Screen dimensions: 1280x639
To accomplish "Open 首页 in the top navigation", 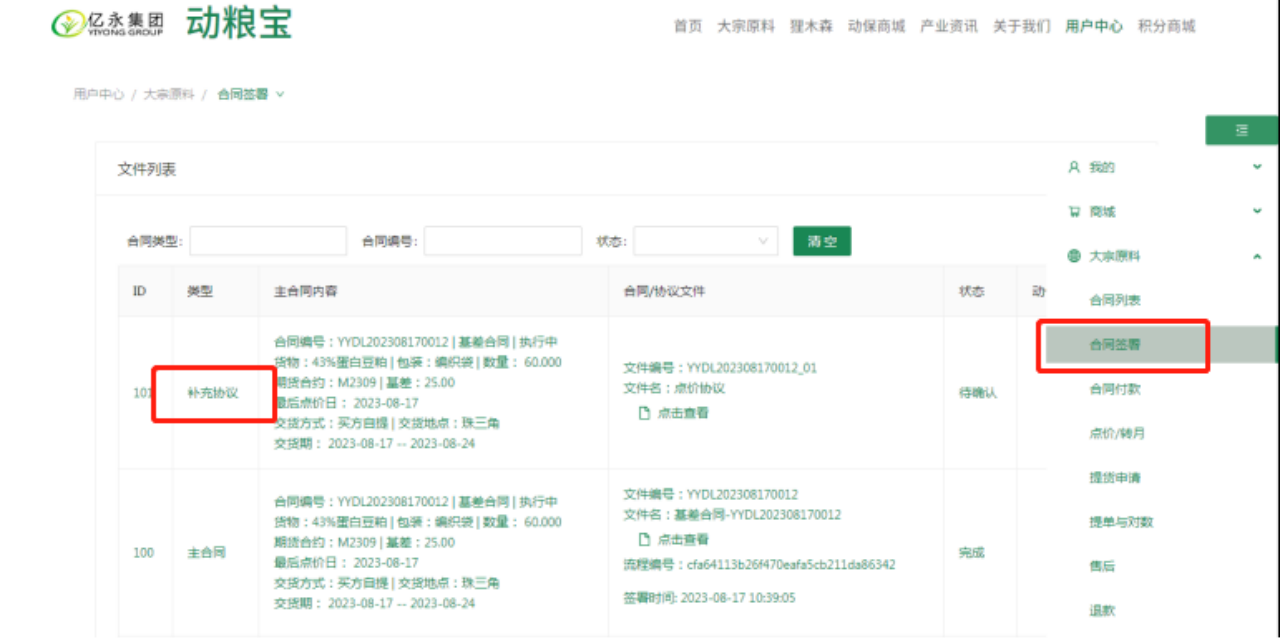I will point(688,26).
